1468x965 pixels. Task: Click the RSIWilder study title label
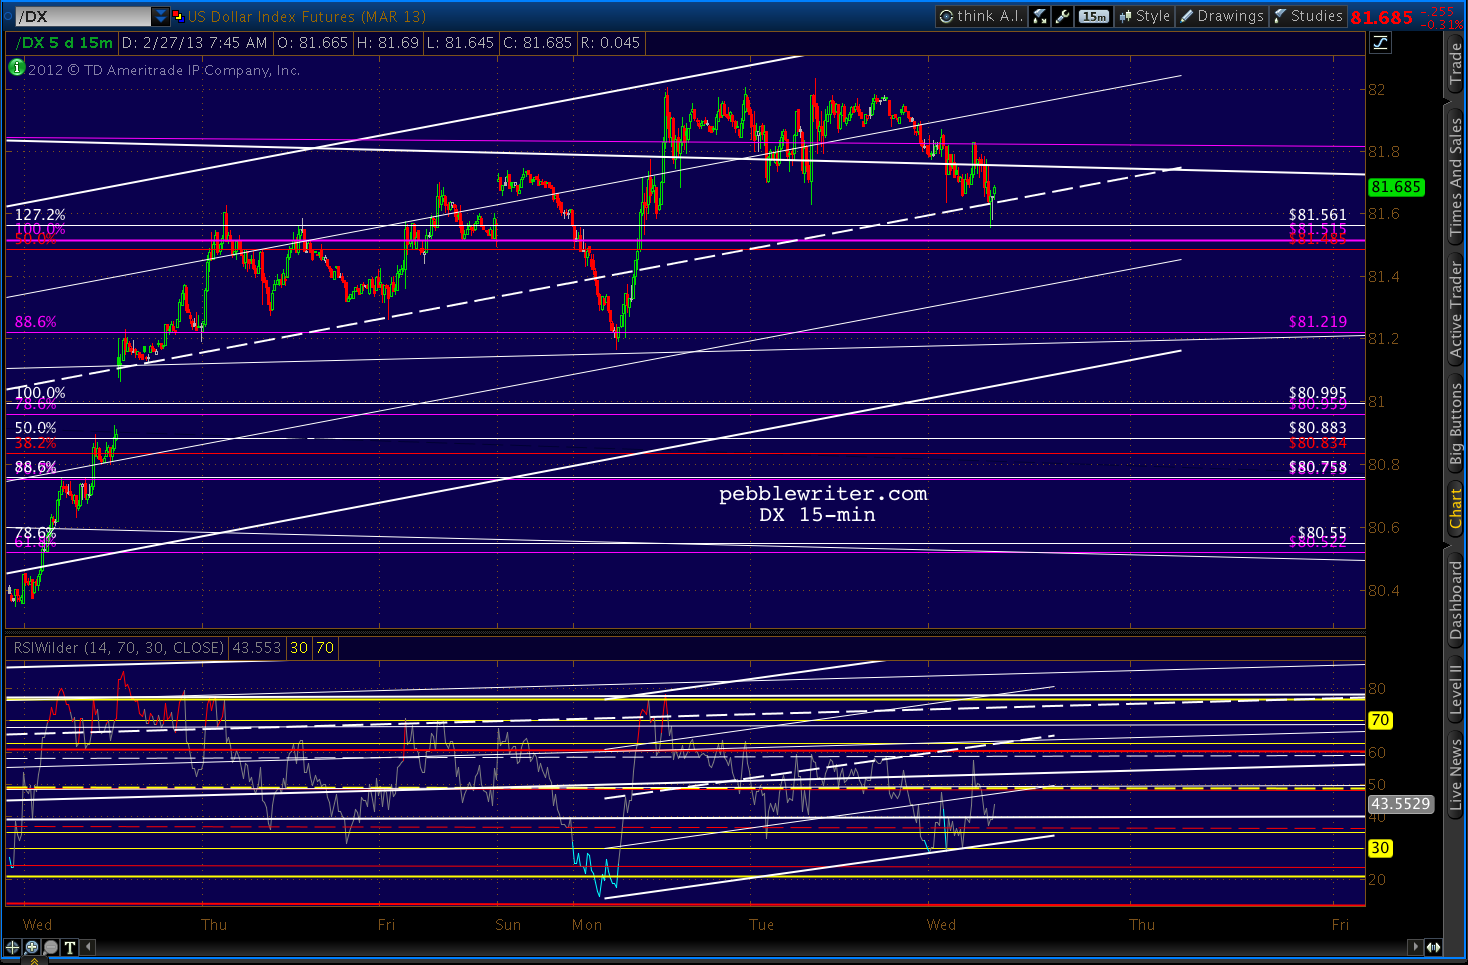(x=118, y=648)
